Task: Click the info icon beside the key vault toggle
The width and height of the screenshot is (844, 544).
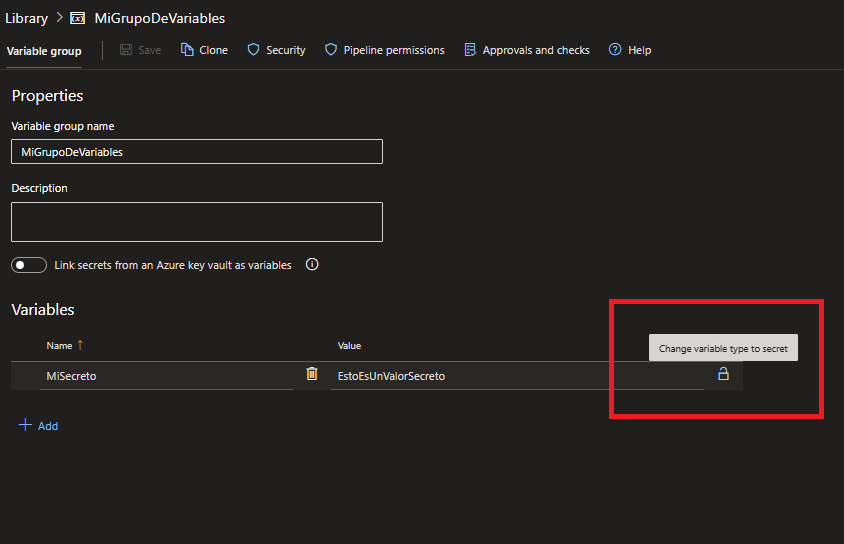Action: (312, 265)
